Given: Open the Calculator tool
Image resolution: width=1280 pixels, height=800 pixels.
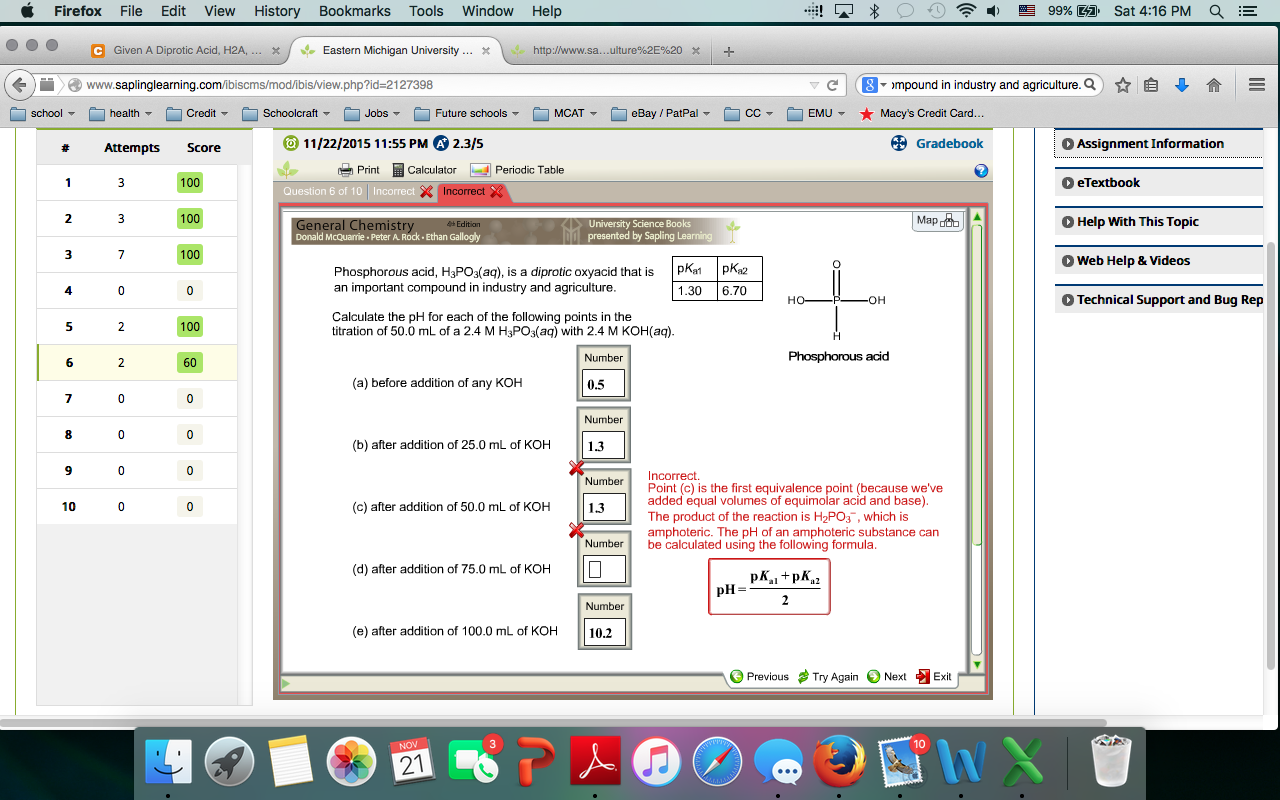Looking at the screenshot, I should coord(424,170).
